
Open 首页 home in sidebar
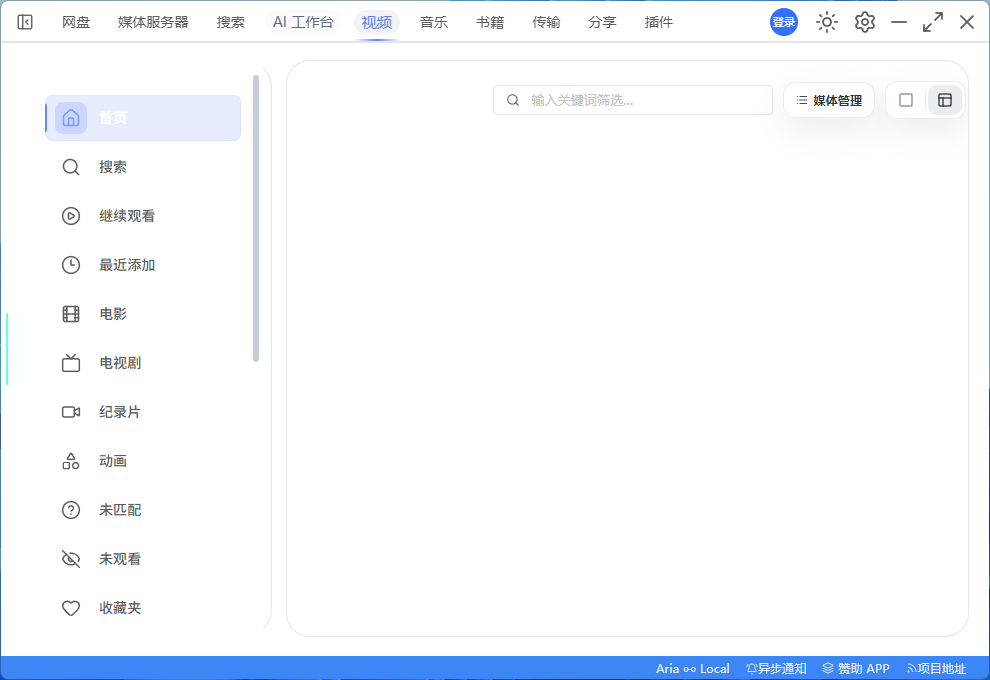(143, 118)
